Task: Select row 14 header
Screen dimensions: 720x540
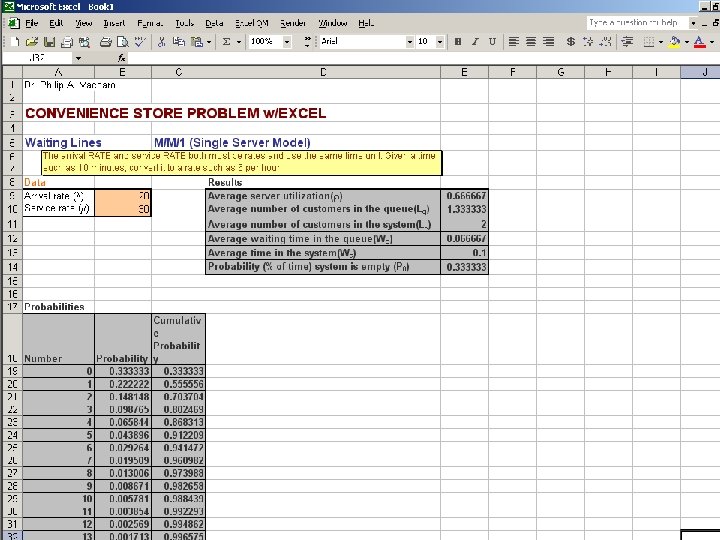Action: point(12,267)
